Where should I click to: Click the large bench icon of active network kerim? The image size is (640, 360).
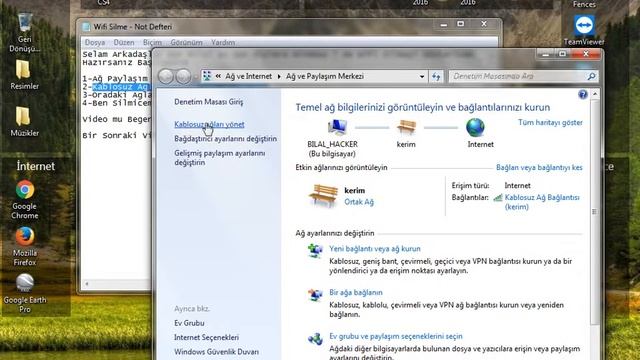[x=323, y=196]
